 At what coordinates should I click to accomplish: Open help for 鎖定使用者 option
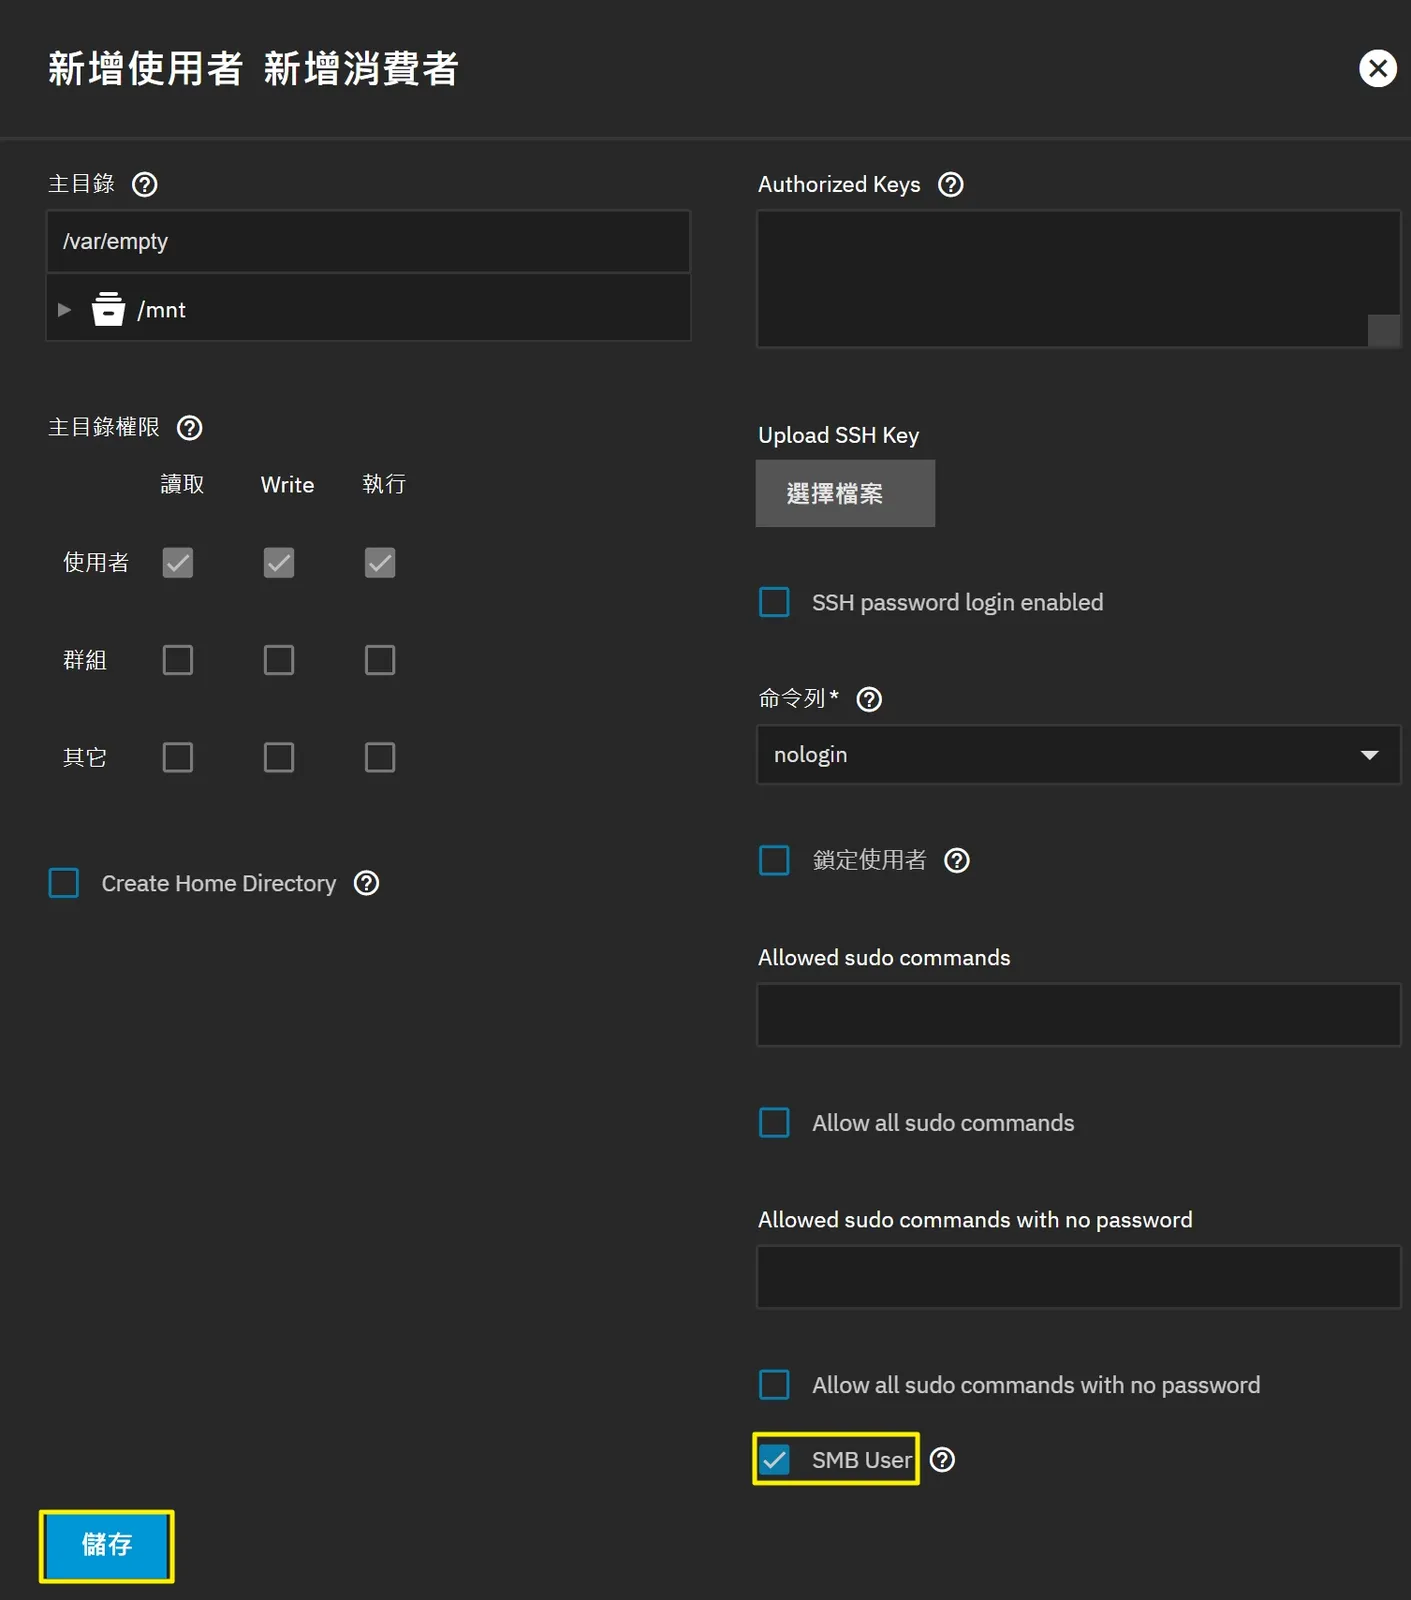tap(957, 860)
